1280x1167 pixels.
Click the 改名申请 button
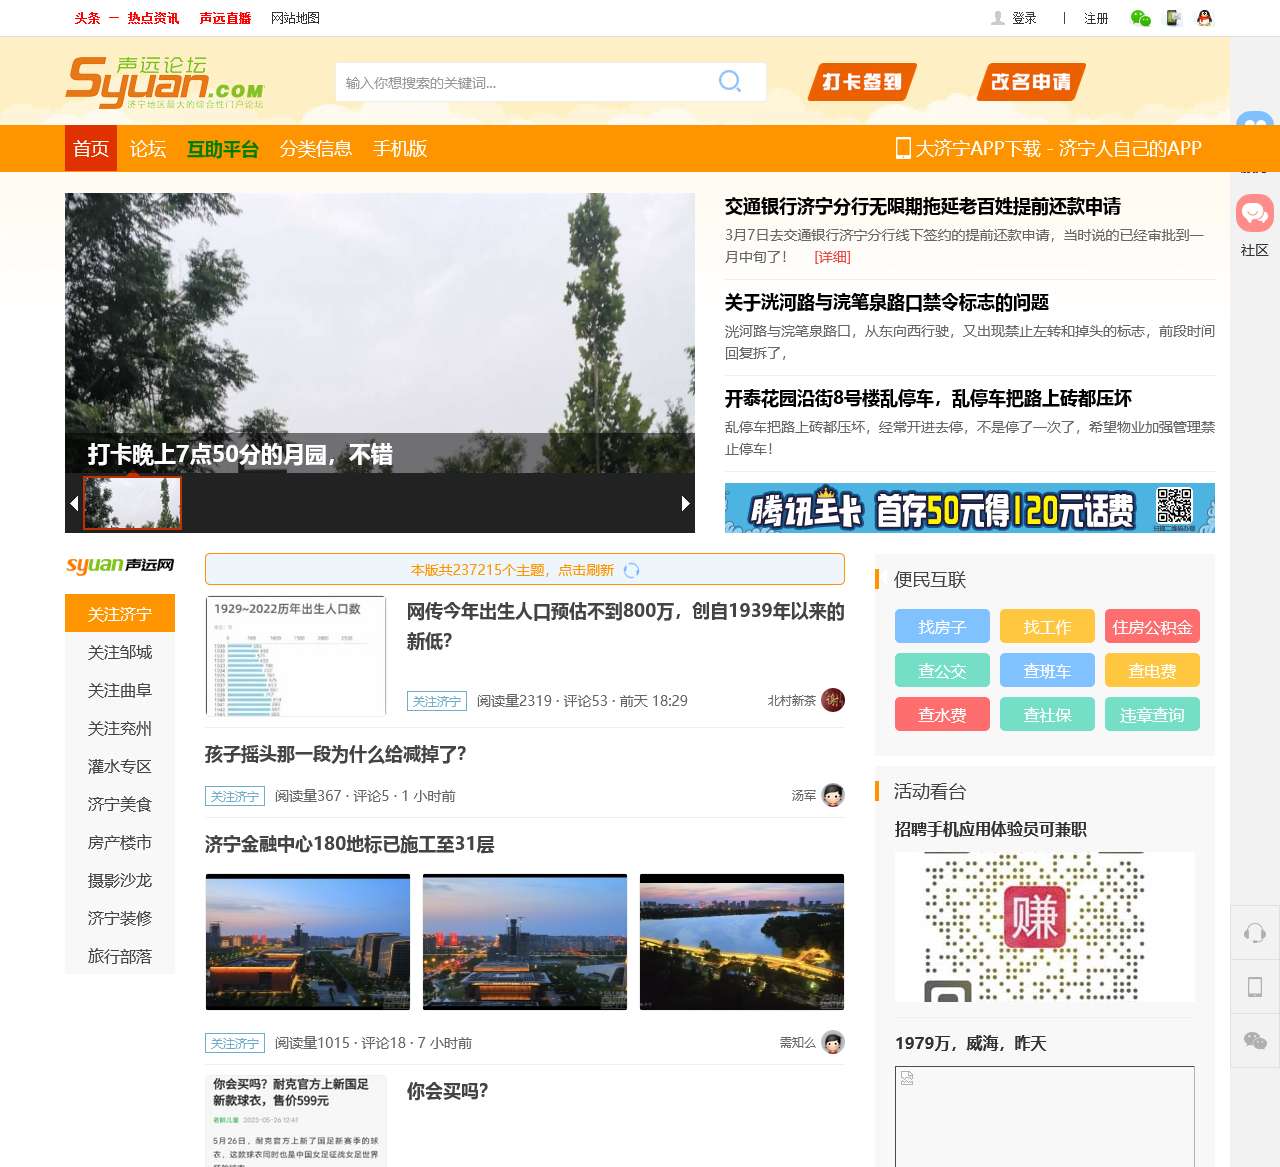(x=1031, y=82)
